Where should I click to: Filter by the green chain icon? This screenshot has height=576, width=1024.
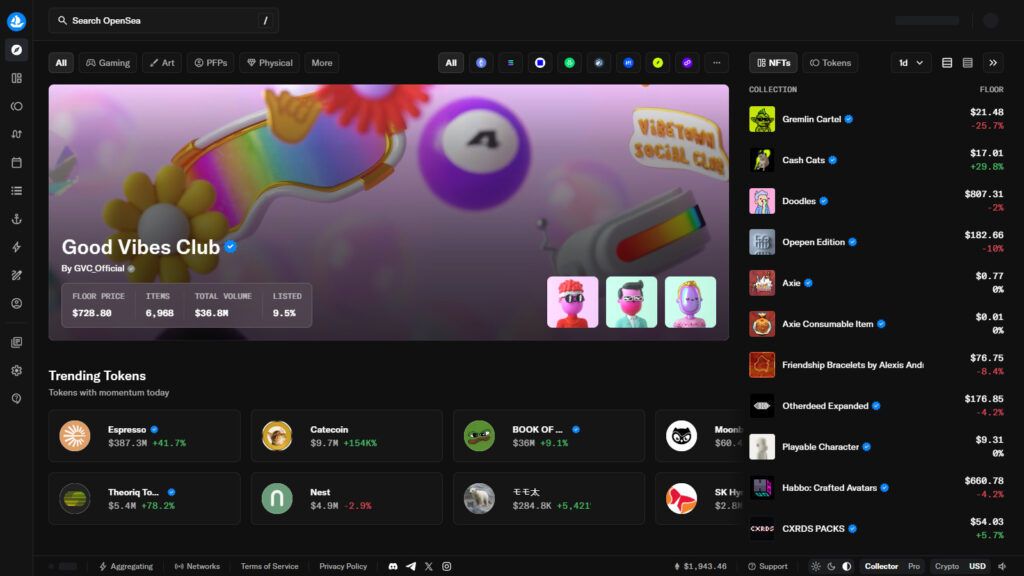click(x=569, y=63)
